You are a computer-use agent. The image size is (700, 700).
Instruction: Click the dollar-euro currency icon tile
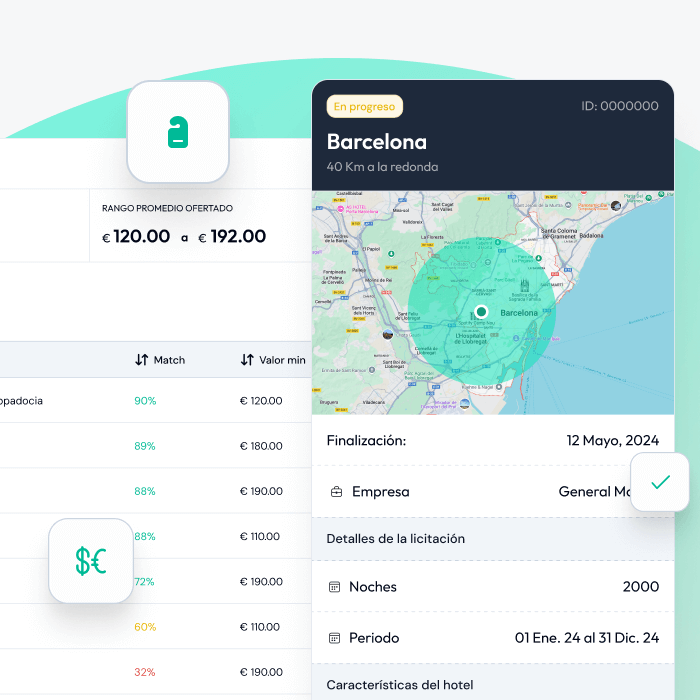tap(91, 560)
